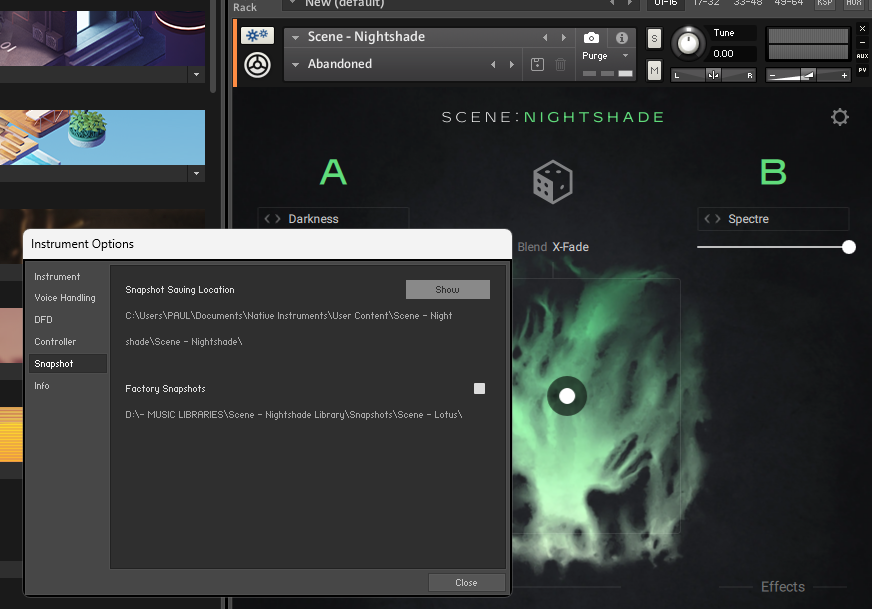Image resolution: width=872 pixels, height=609 pixels.
Task: Toggle the PV button
Action: coord(862,70)
